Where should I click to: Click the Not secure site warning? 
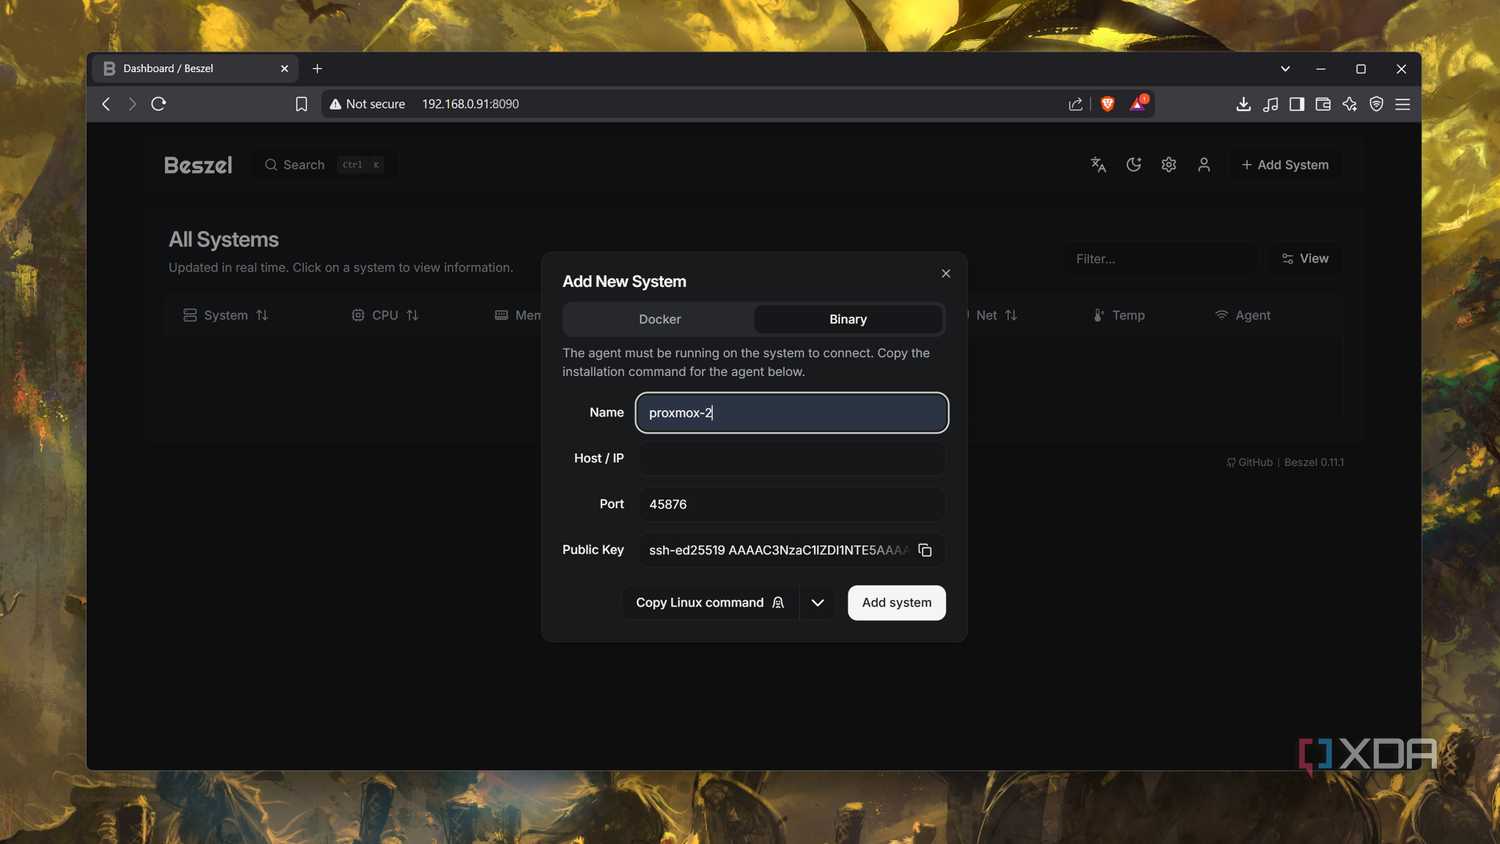point(367,104)
